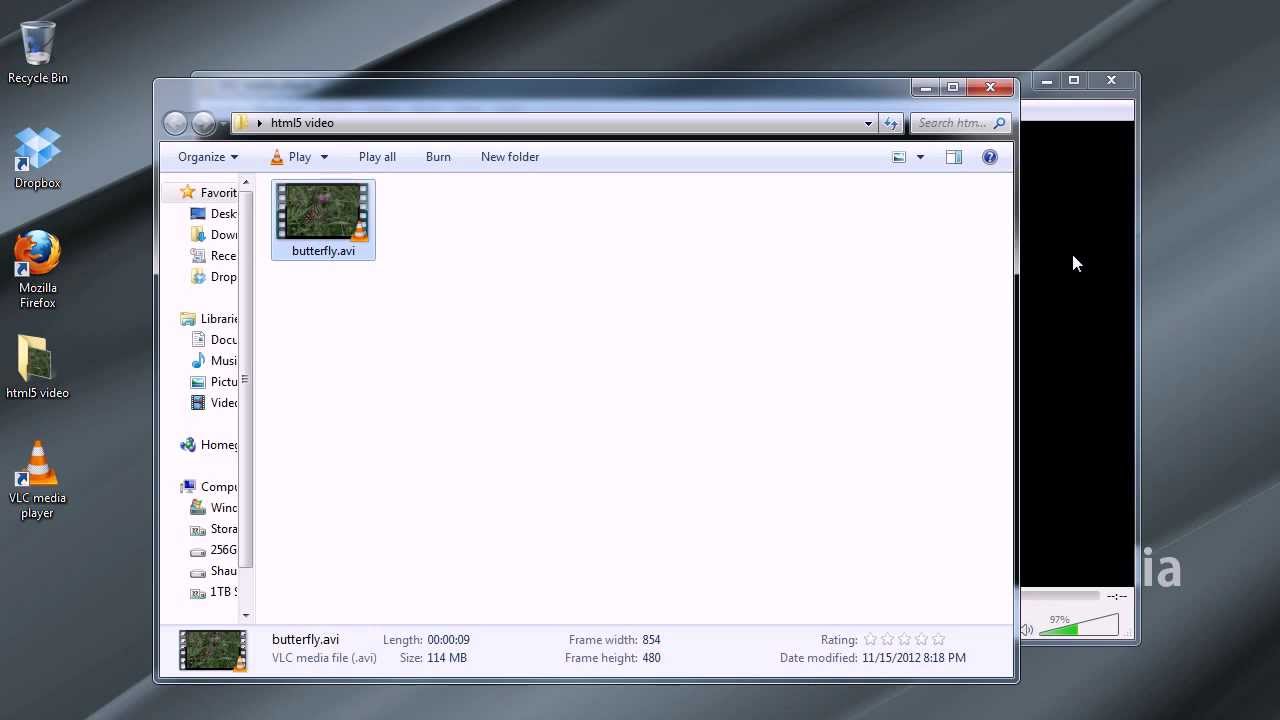Select the 256G drive in sidebar
Viewport: 1280px width, 720px height.
(214, 550)
